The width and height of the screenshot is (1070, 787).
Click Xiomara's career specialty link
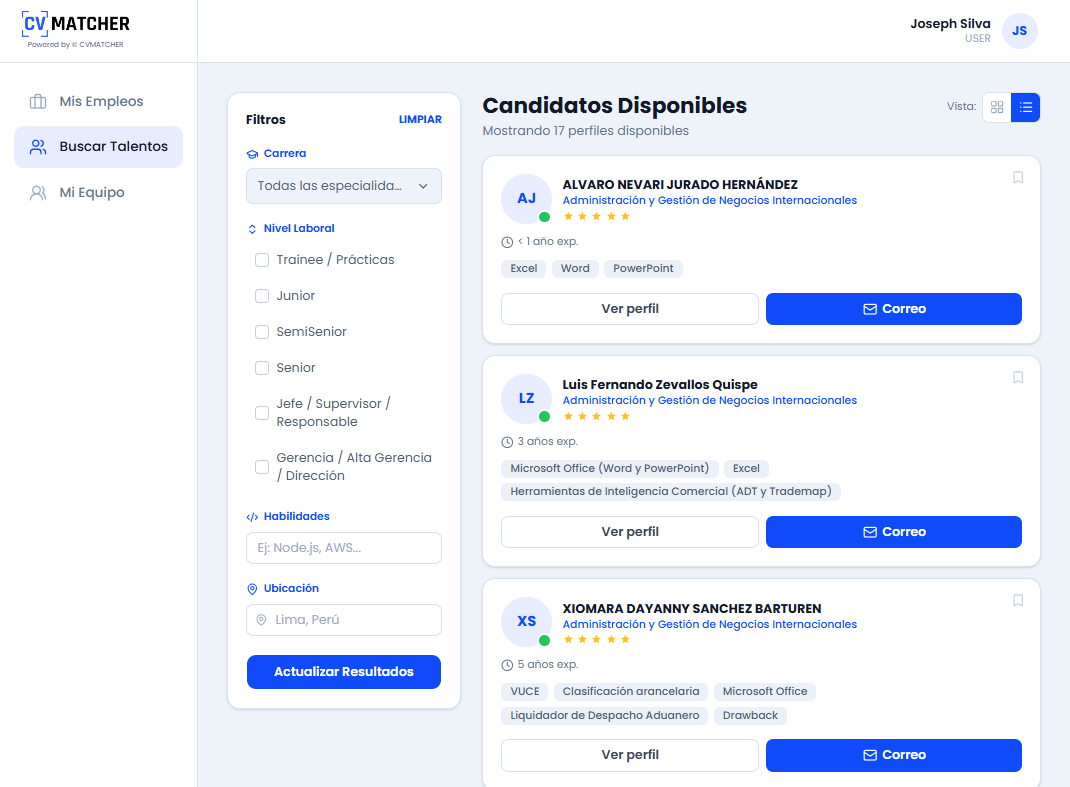[x=710, y=625]
